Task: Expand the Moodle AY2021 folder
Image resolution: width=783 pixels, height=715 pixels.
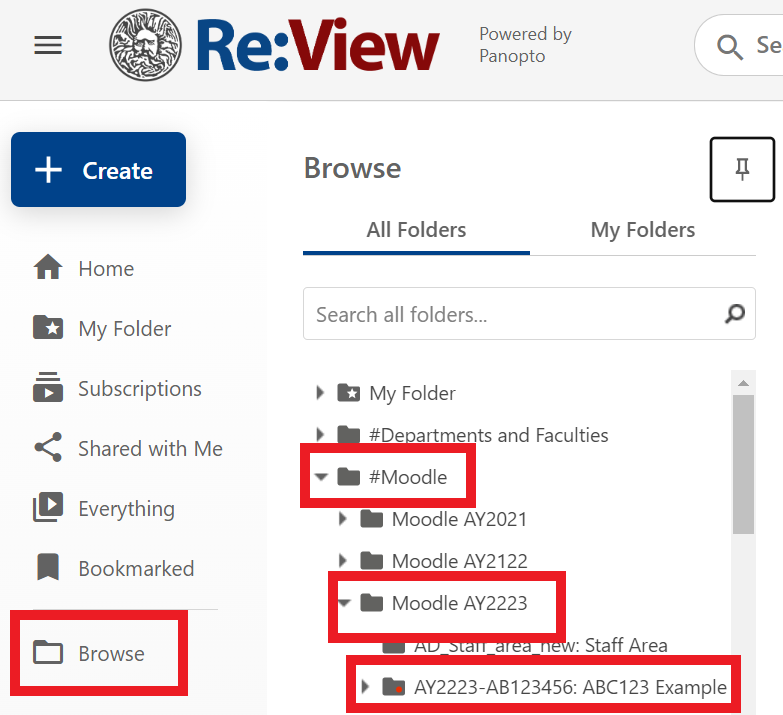Action: pyautogui.click(x=343, y=518)
